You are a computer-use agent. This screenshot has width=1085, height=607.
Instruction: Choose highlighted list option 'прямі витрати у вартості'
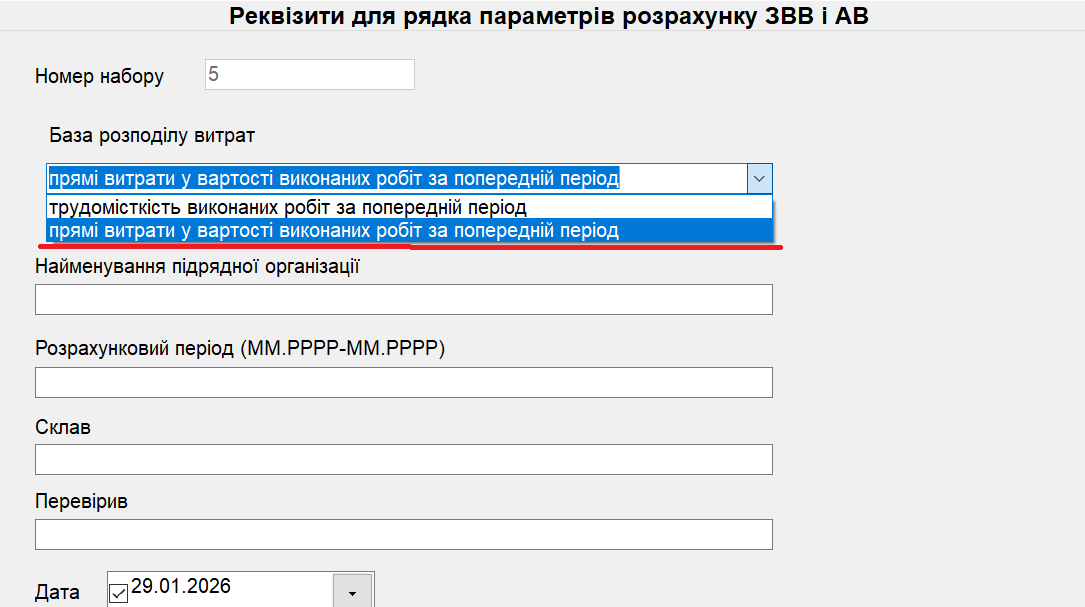click(334, 231)
